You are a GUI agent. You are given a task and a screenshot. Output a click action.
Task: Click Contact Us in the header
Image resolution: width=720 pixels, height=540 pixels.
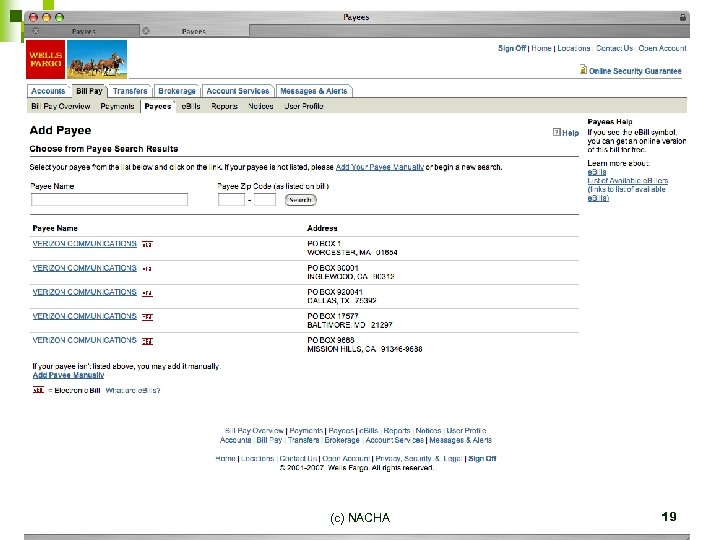pos(614,48)
